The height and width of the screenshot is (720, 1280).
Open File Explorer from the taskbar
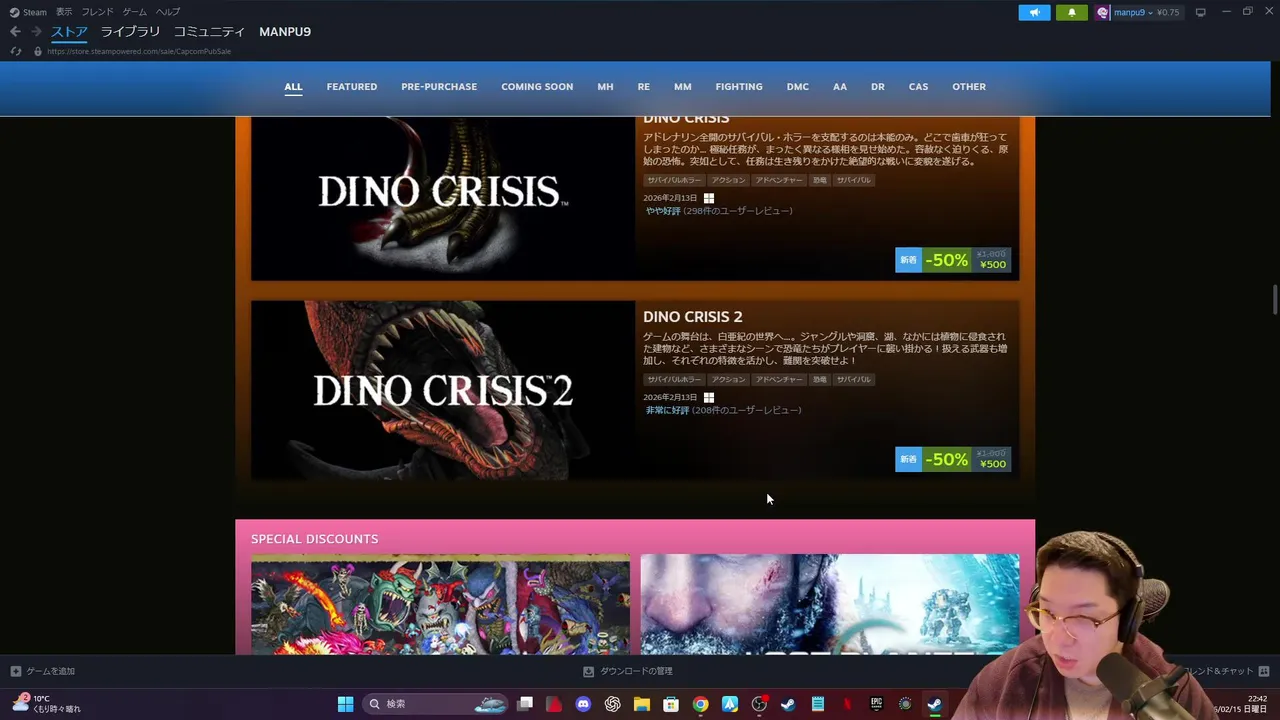[641, 704]
